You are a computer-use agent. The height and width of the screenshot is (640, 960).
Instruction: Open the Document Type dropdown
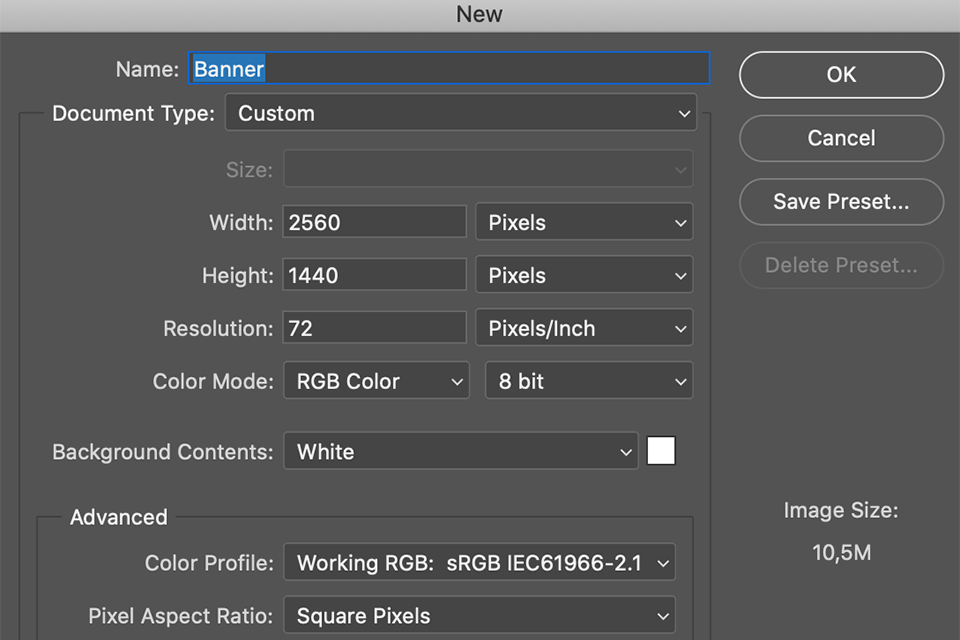point(460,114)
